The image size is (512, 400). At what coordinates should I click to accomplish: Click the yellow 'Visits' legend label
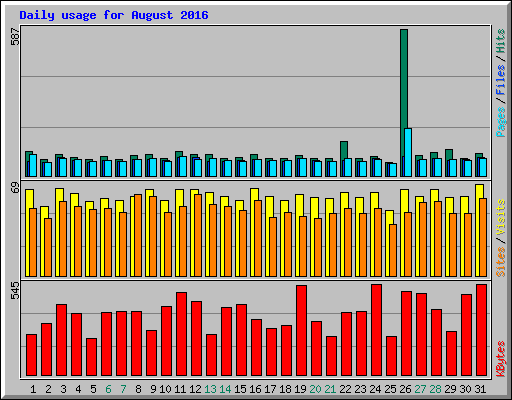coord(501,217)
